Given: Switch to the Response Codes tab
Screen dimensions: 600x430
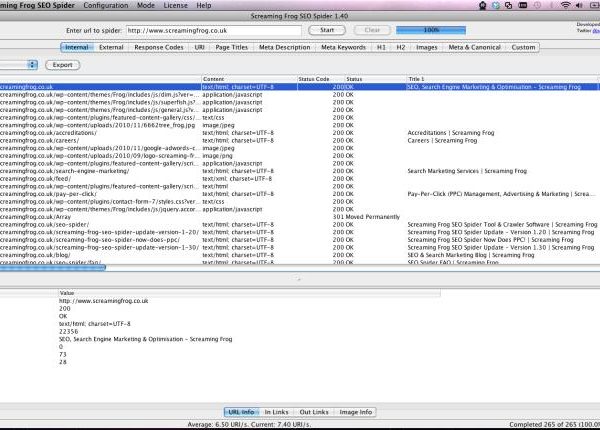Looking at the screenshot, I should tap(159, 47).
